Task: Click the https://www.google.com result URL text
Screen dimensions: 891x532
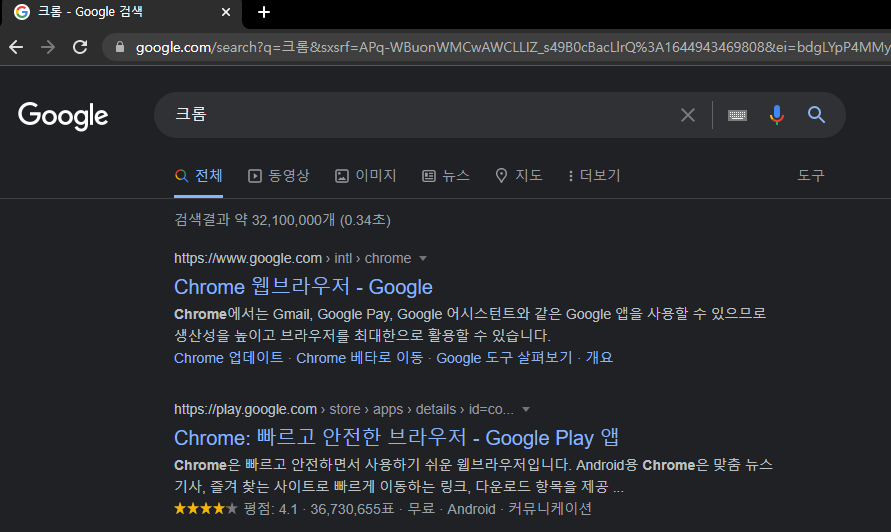Action: [x=248, y=258]
